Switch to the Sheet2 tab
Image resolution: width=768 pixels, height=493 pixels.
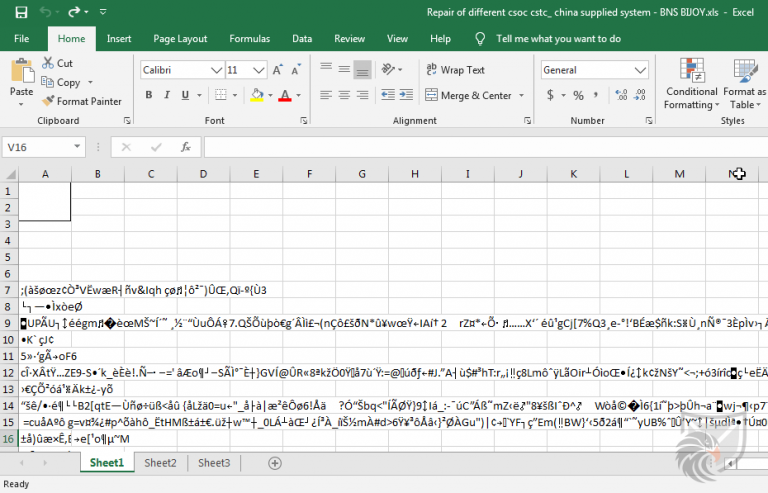160,463
